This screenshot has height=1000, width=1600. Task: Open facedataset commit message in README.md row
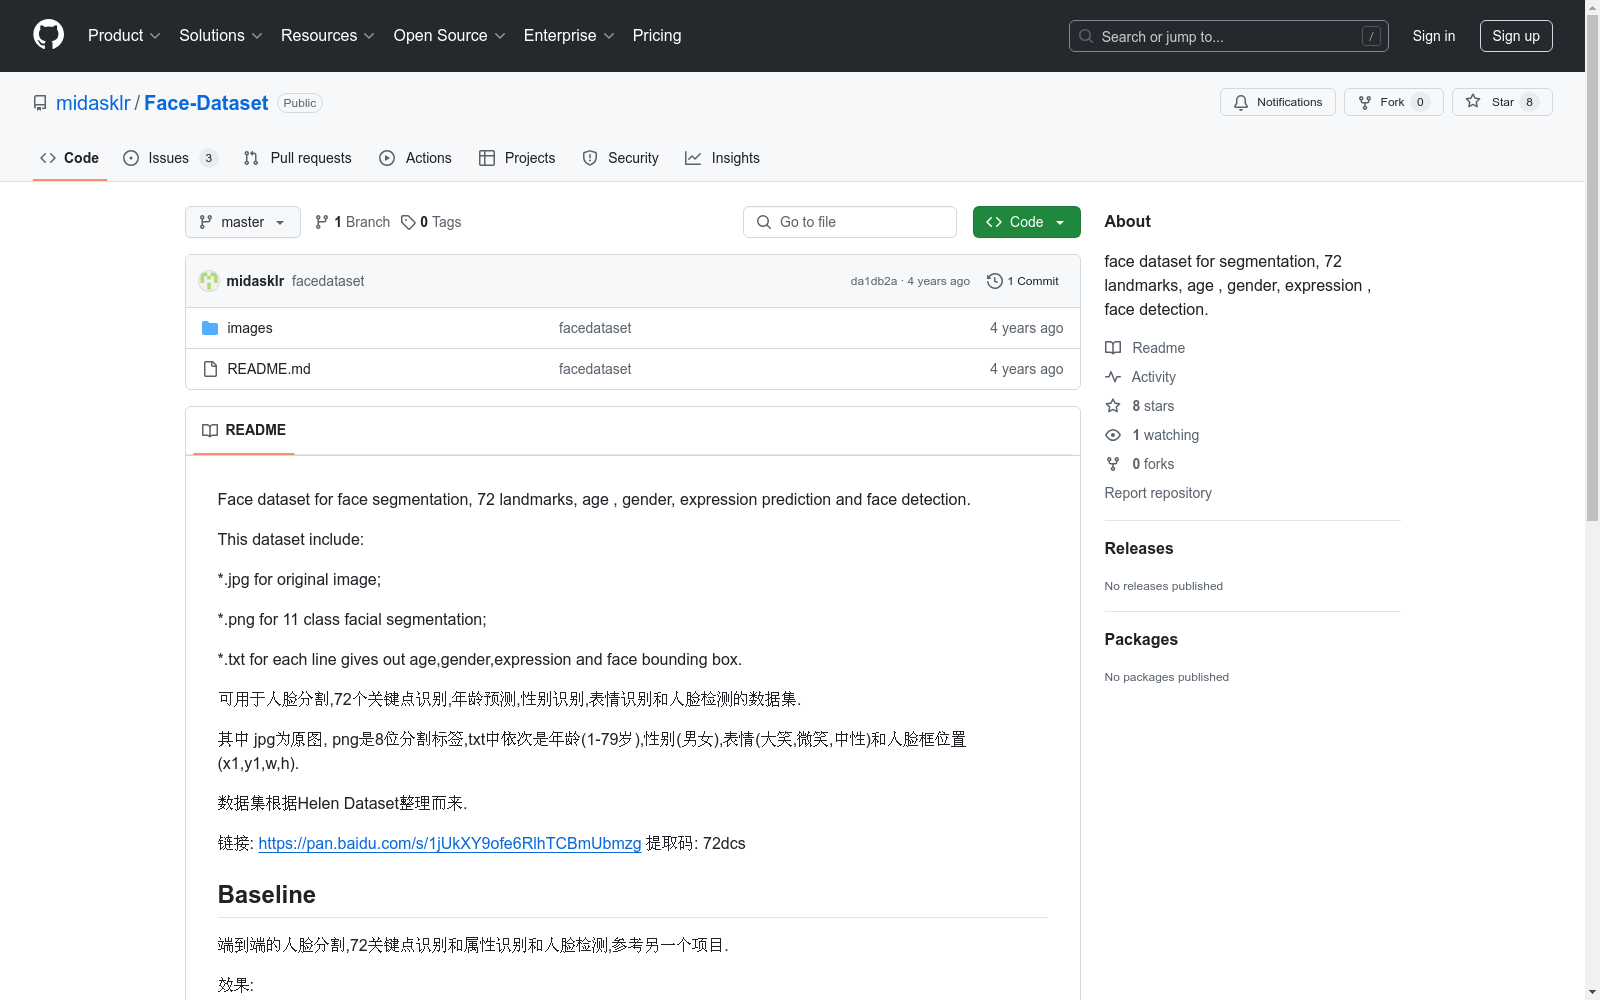tap(595, 369)
